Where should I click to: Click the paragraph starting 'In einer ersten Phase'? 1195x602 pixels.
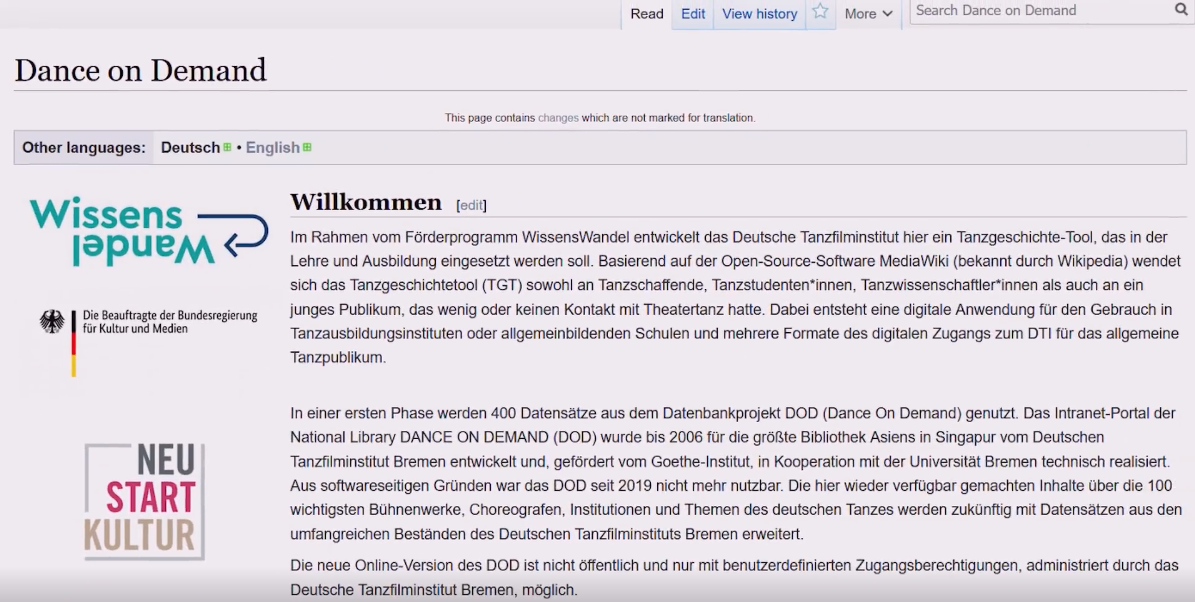tap(735, 473)
